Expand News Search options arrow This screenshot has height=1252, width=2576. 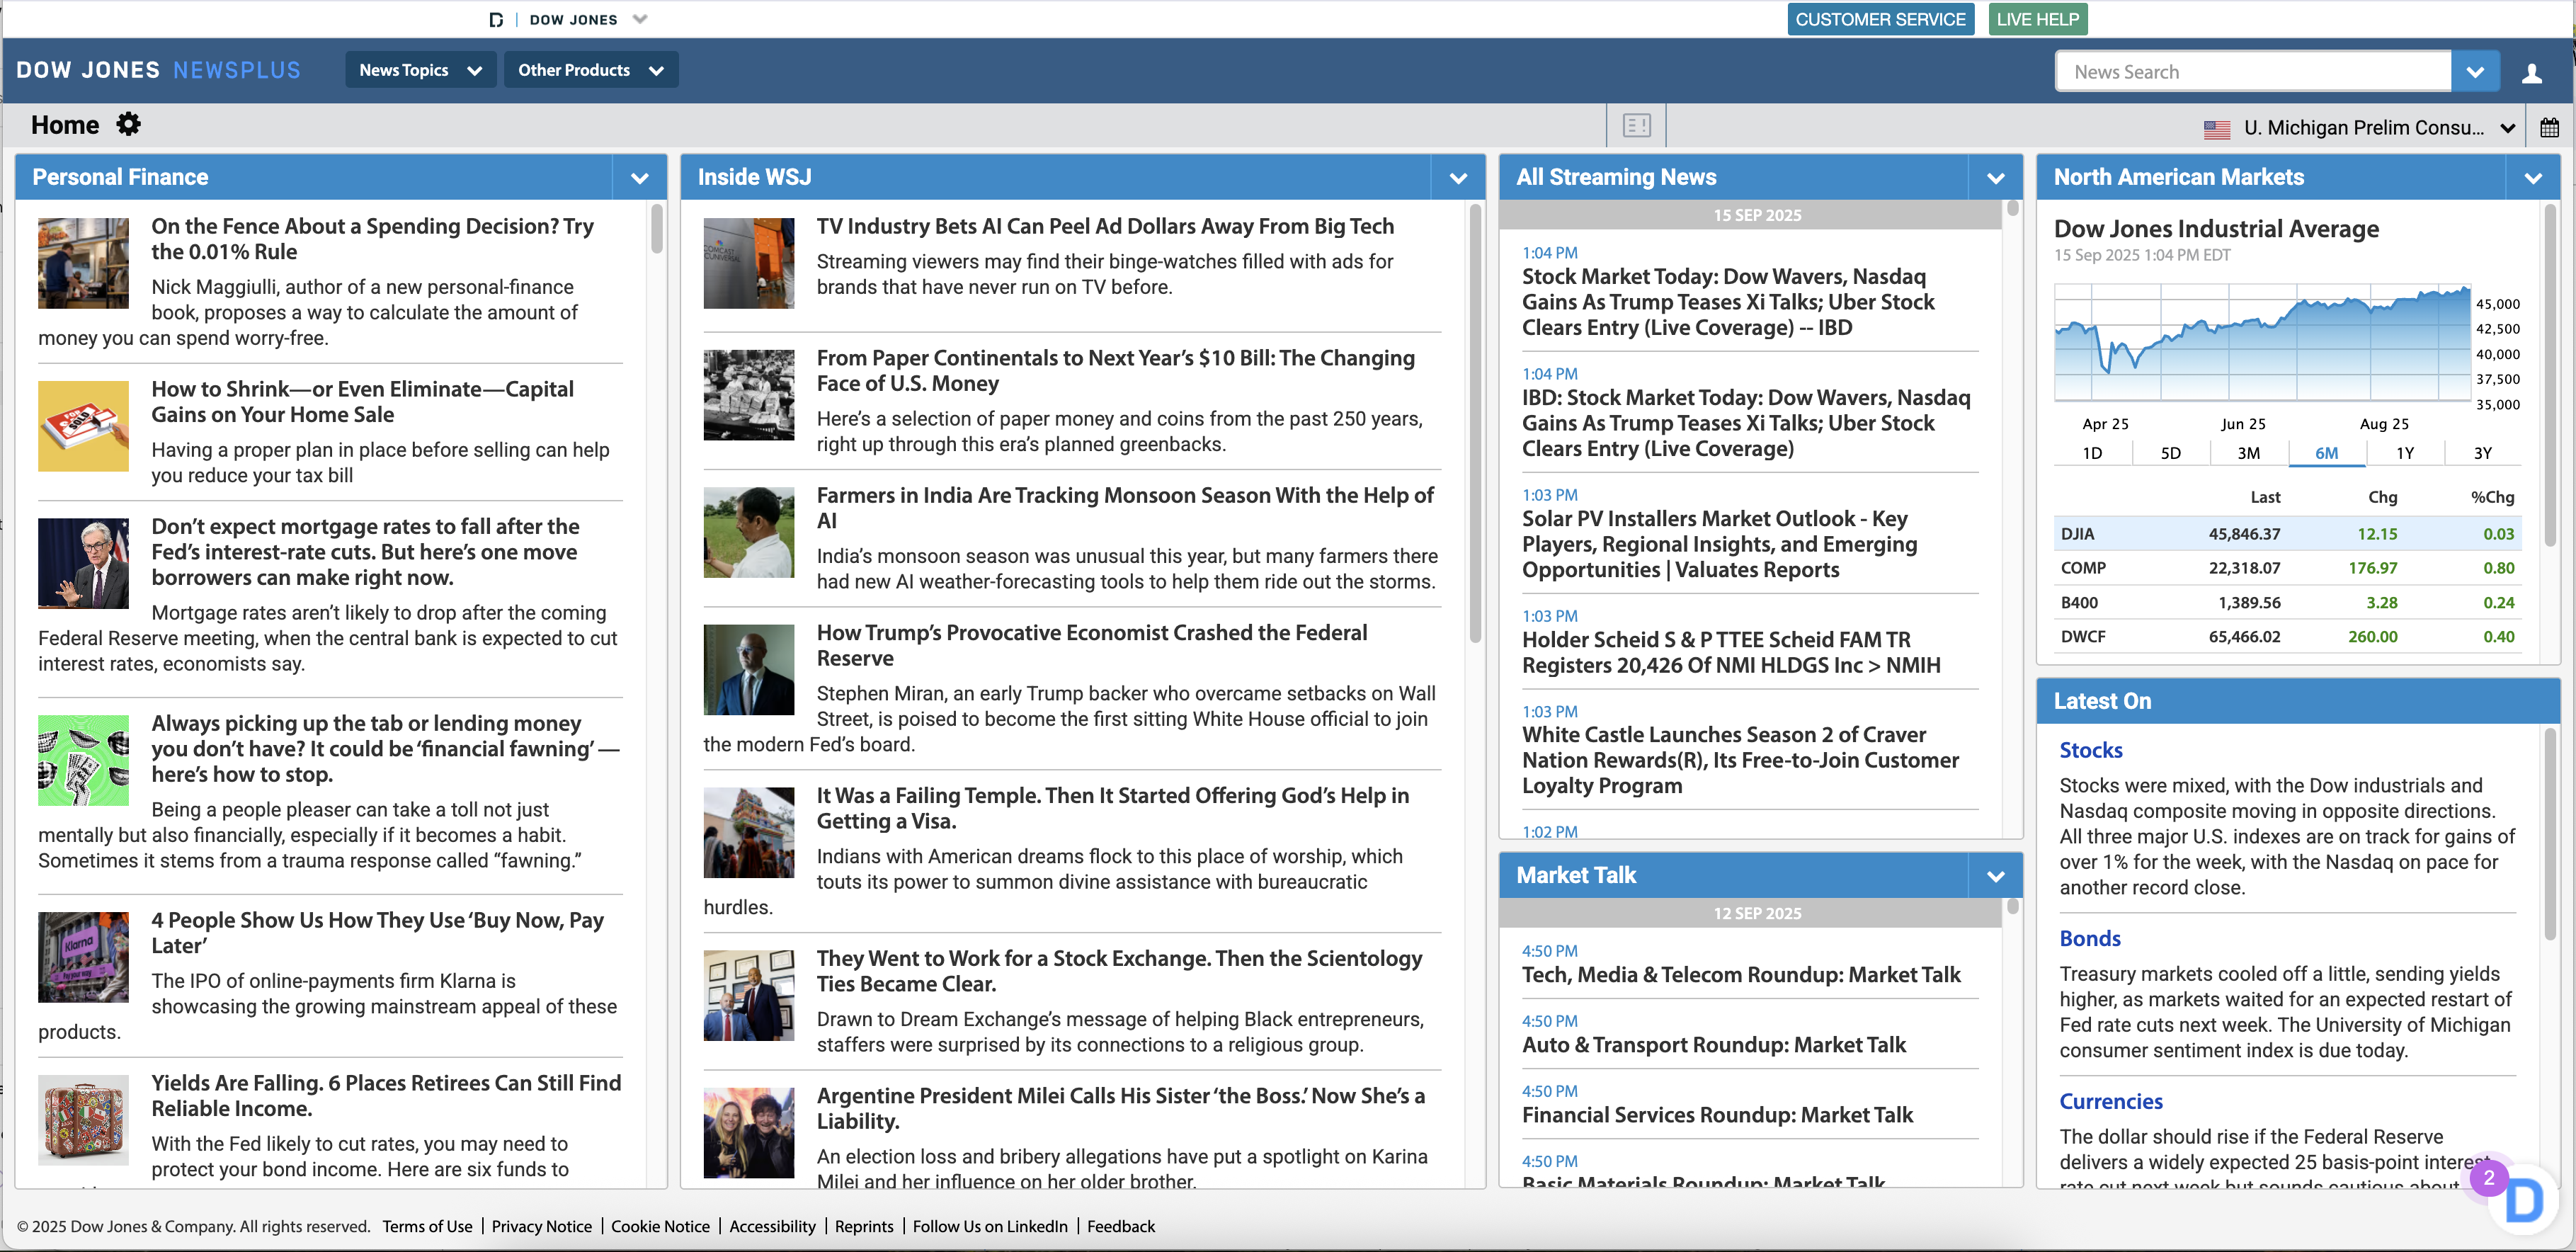(x=2474, y=72)
